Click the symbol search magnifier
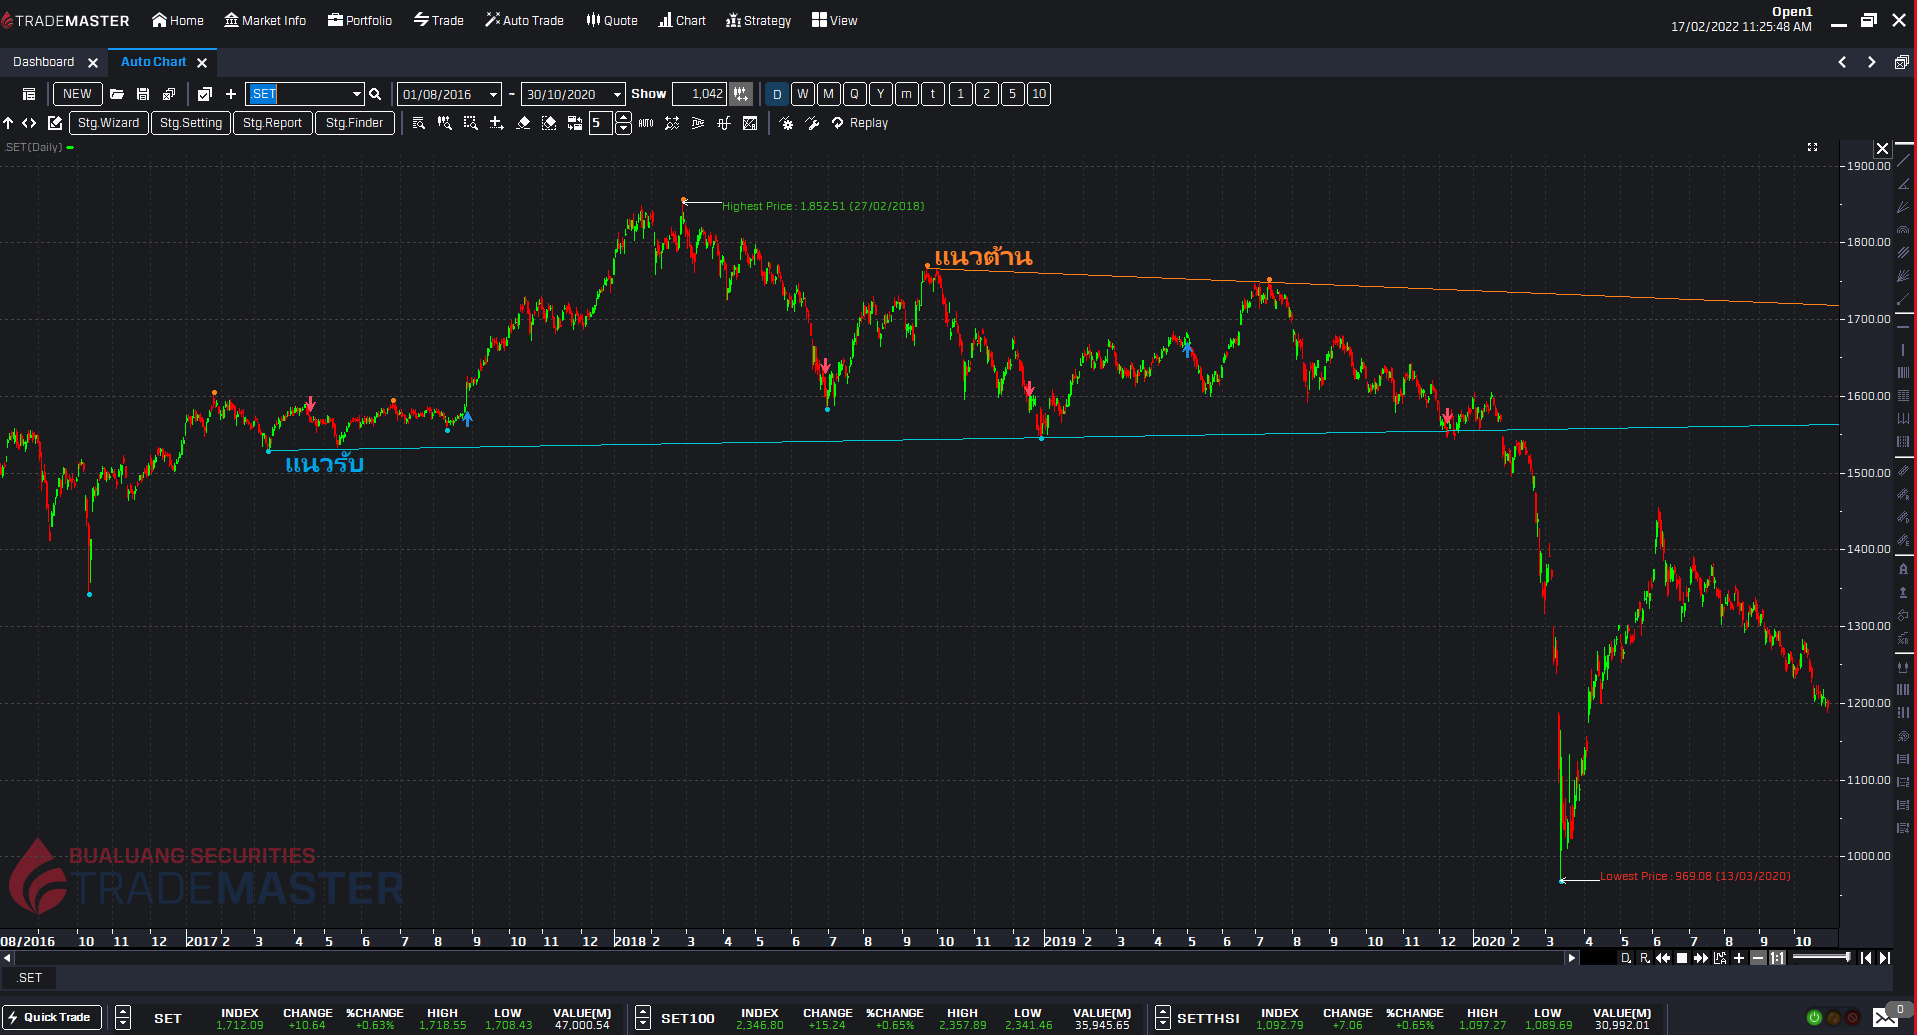 375,94
